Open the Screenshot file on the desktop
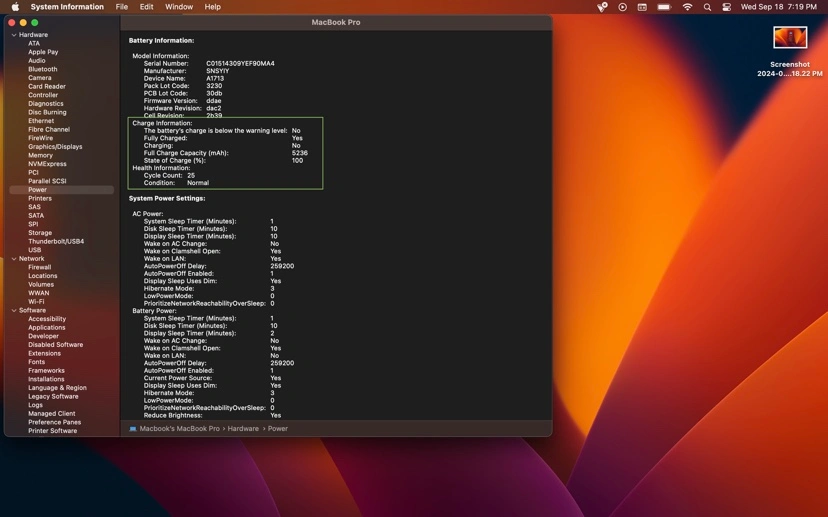 coord(790,37)
